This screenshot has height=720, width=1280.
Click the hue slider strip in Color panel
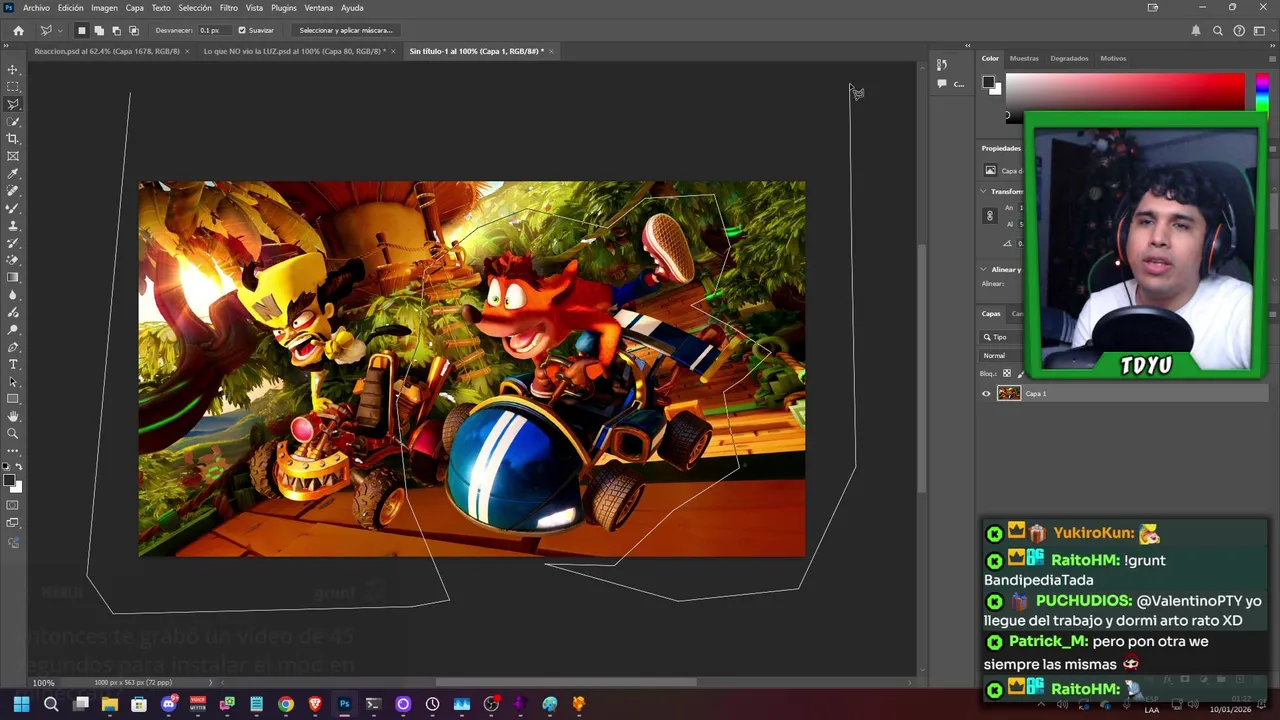(x=1262, y=92)
